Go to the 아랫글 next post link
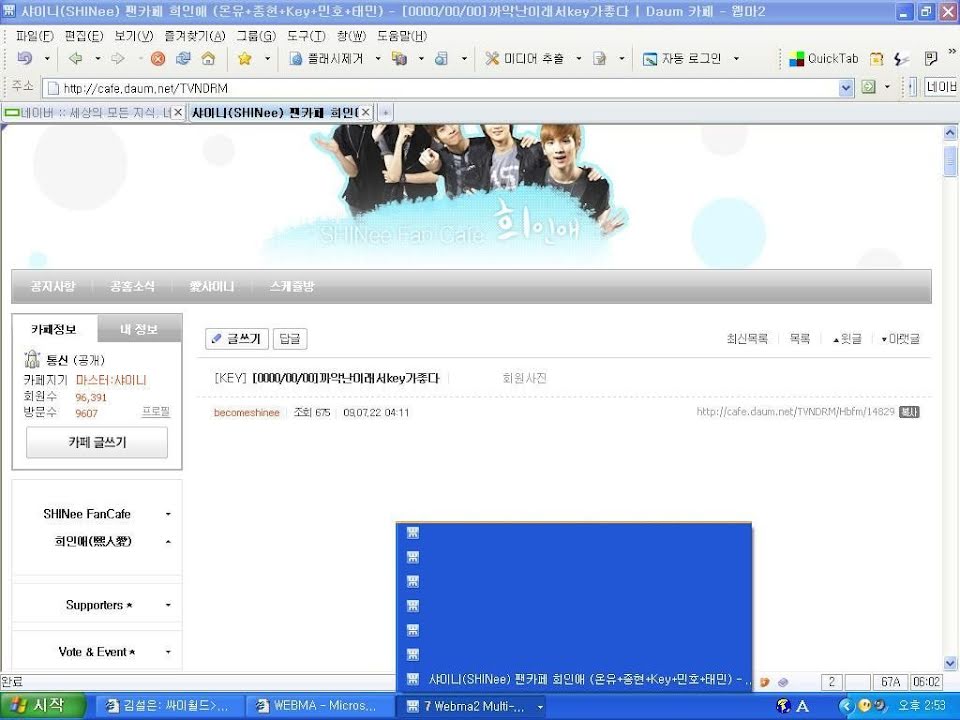Viewport: 960px width, 720px height. pos(900,339)
